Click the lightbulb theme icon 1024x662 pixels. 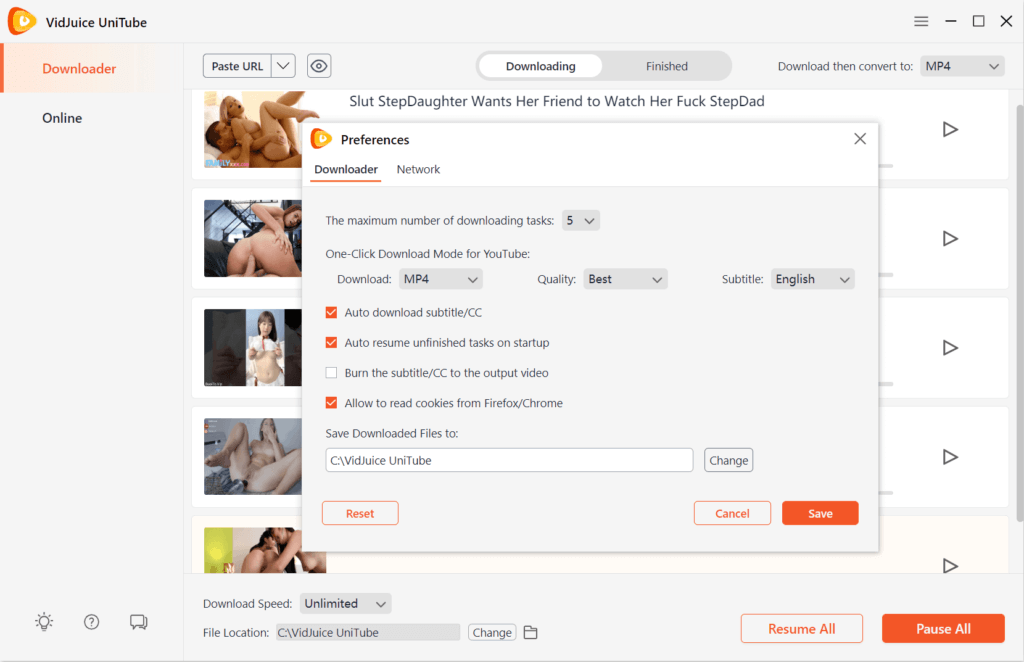(x=44, y=622)
